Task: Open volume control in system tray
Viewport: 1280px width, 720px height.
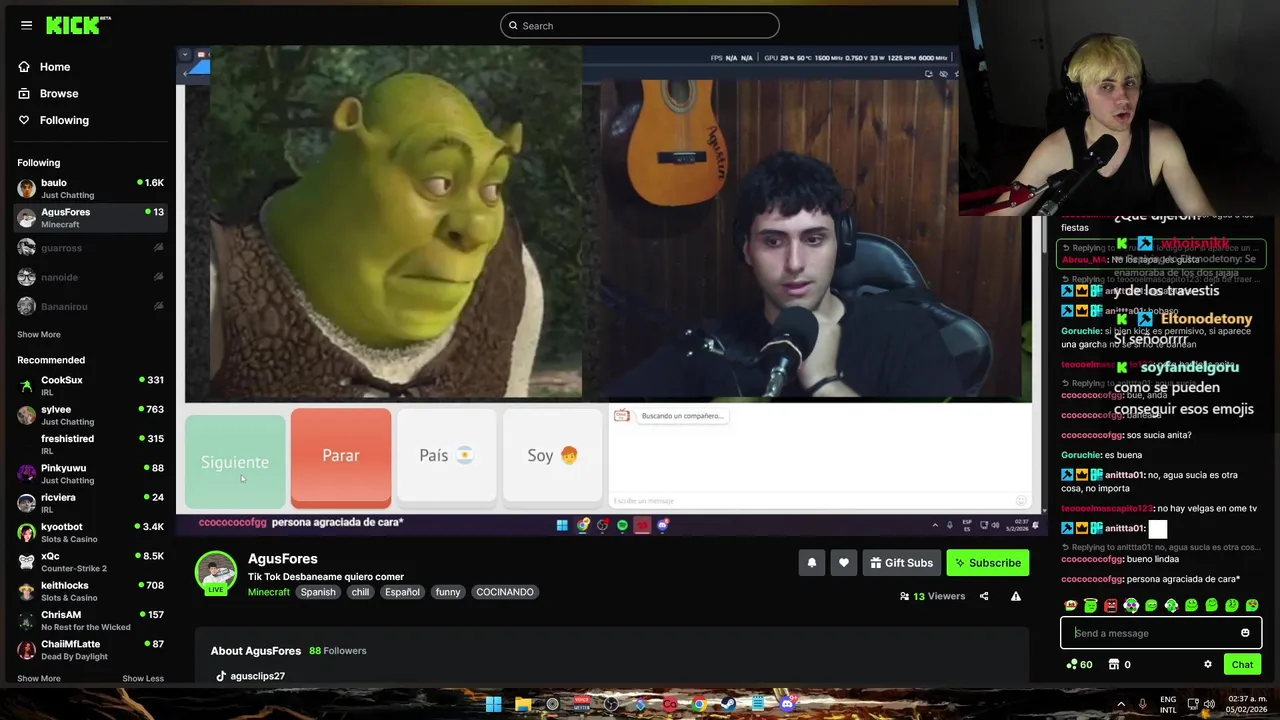Action: (x=1209, y=704)
